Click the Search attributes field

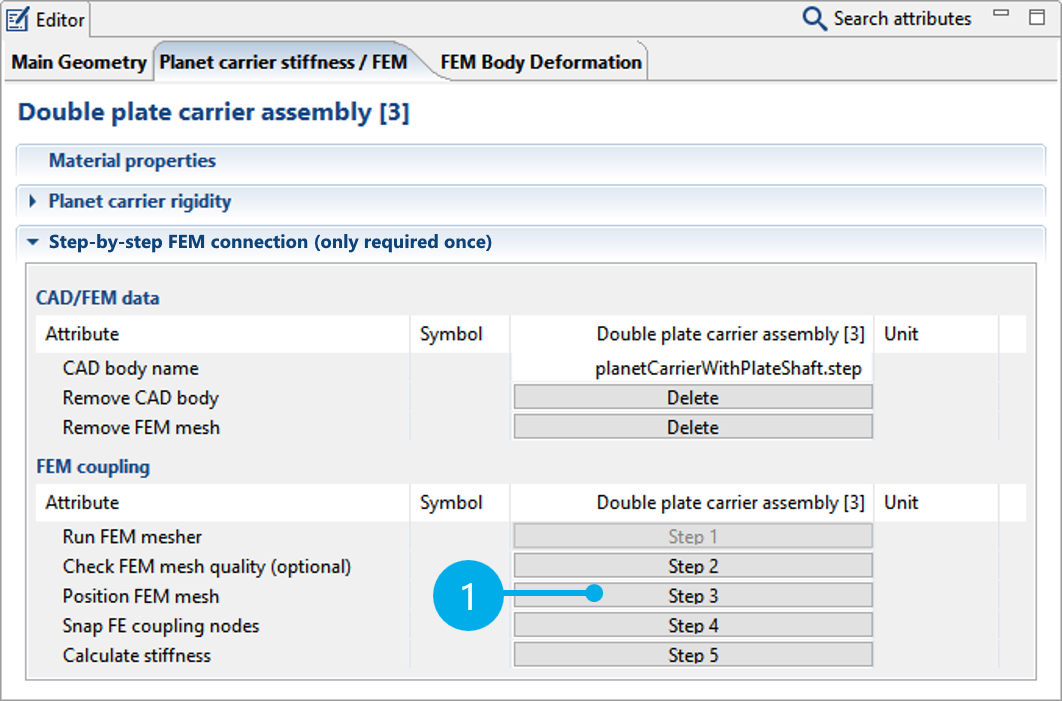point(902,18)
